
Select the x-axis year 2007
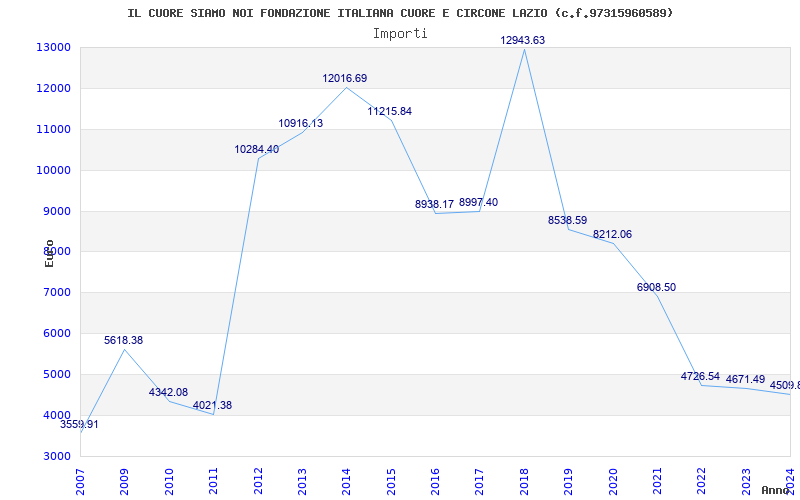coord(80,481)
